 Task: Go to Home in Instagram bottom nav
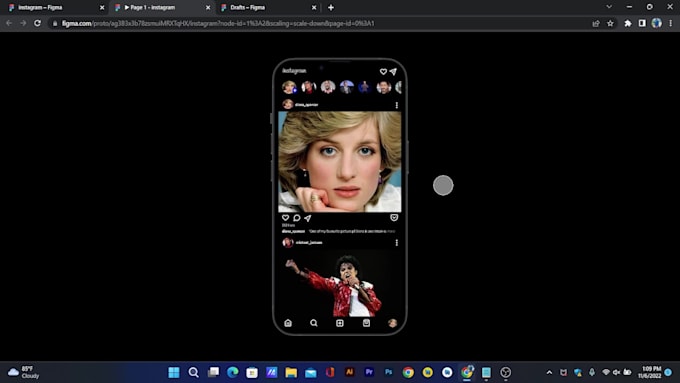(x=288, y=323)
